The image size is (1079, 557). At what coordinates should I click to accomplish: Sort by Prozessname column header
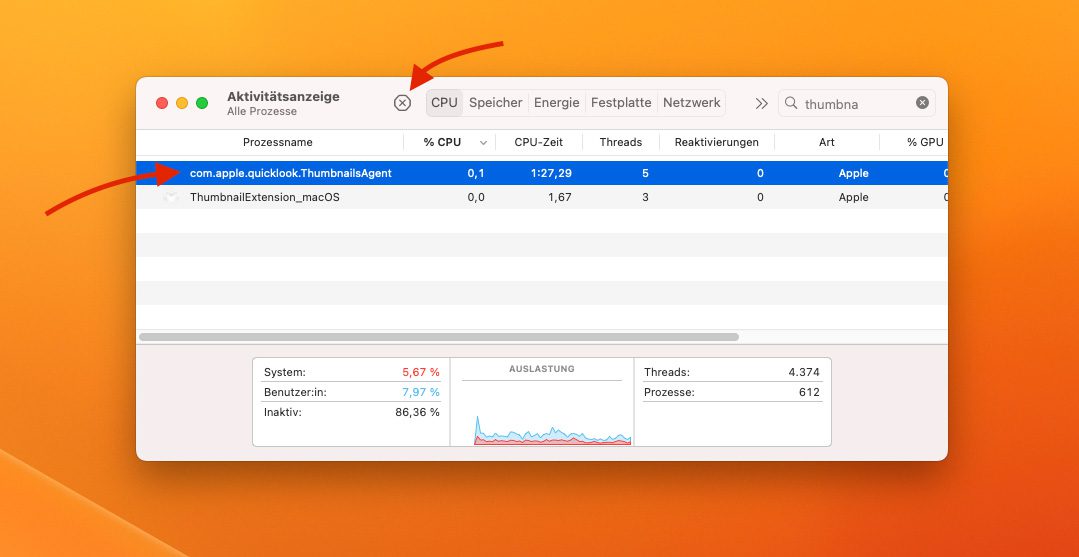(277, 143)
